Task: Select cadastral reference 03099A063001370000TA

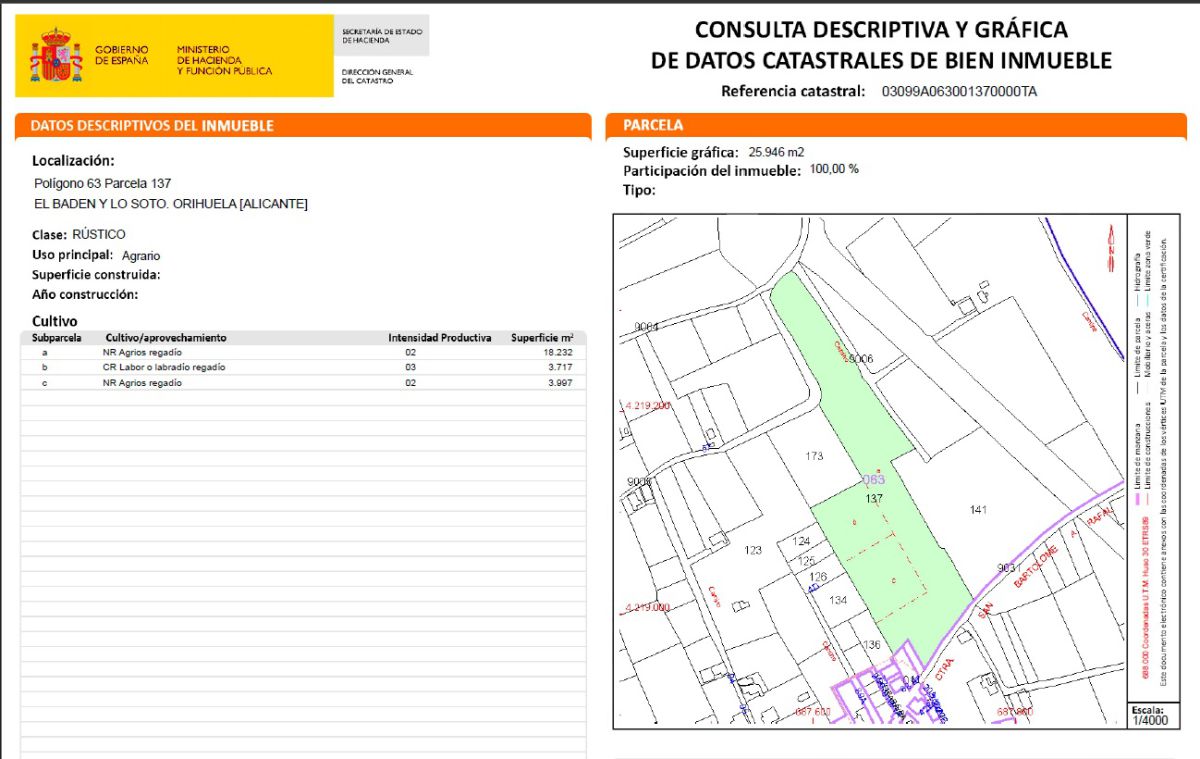Action: 959,92
